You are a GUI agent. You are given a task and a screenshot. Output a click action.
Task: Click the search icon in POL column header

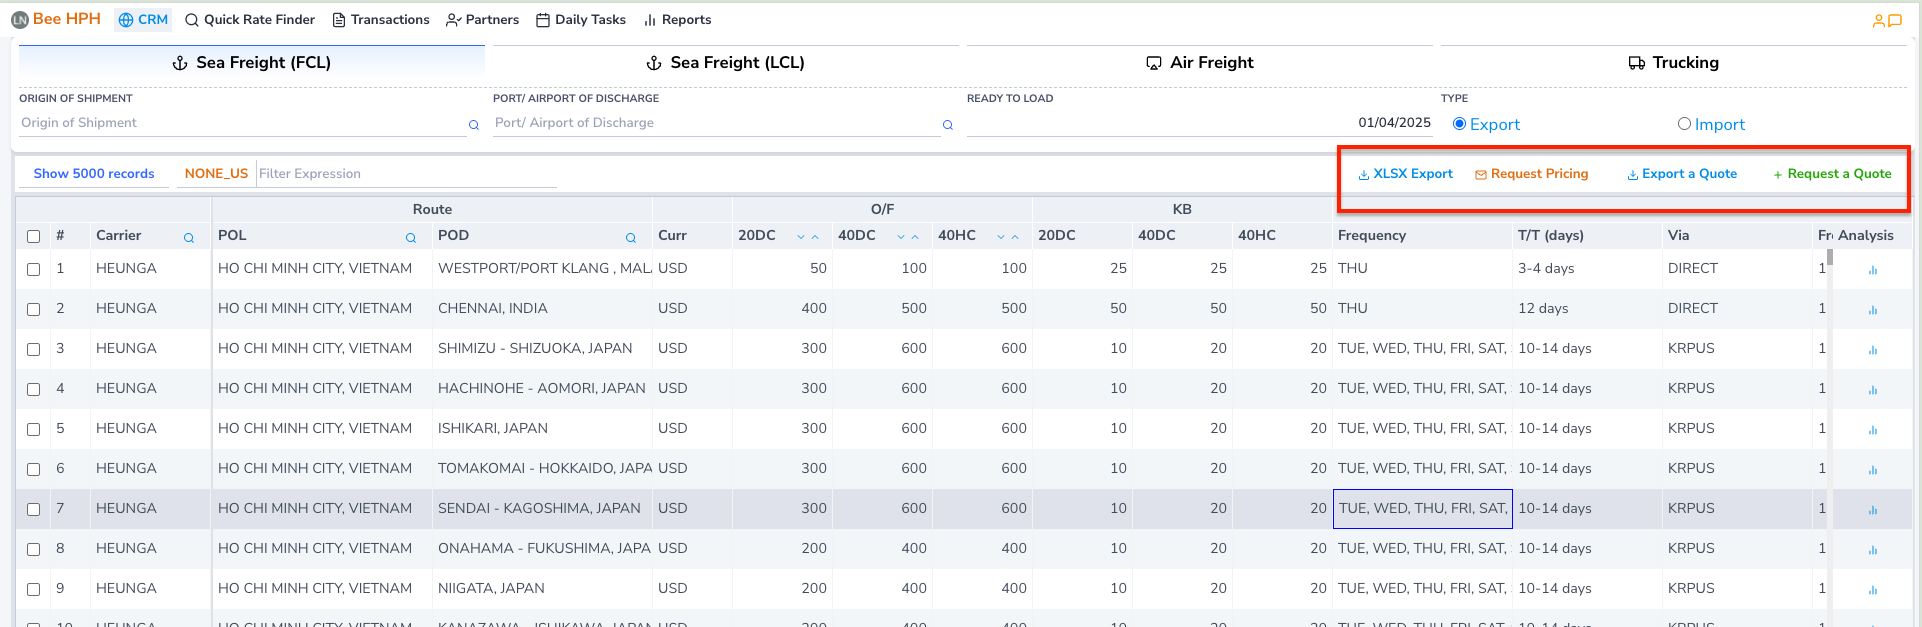[x=410, y=237]
